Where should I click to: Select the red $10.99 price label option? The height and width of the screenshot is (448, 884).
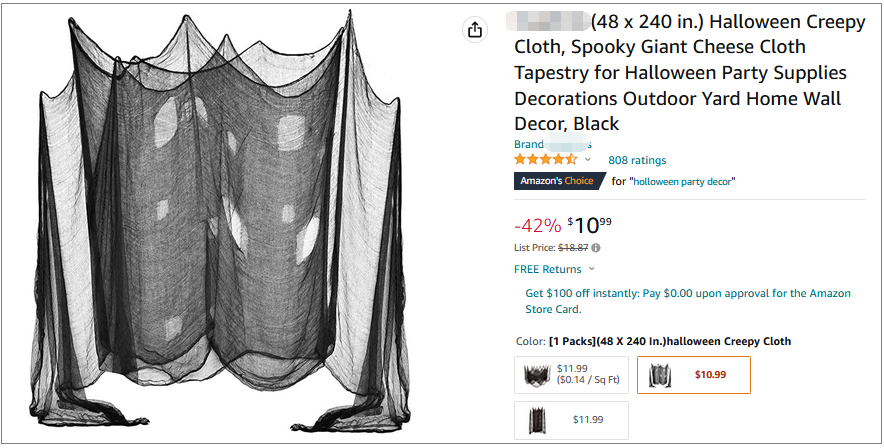(x=710, y=375)
